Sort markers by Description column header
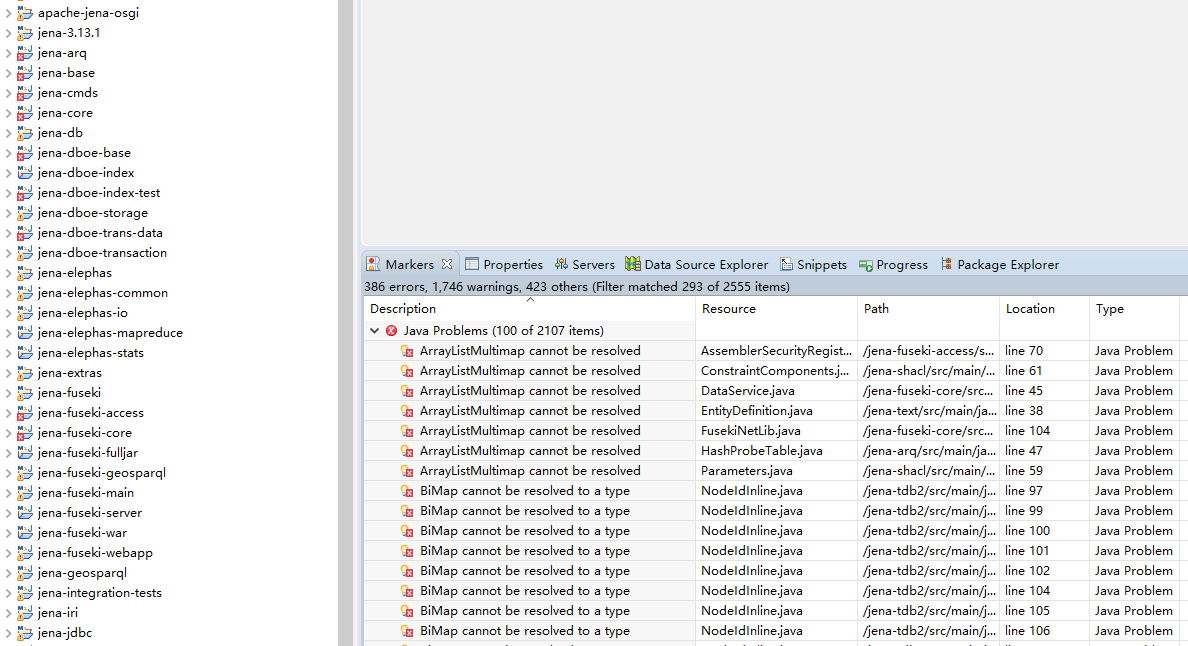Viewport: 1188px width, 646px height. pos(529,309)
